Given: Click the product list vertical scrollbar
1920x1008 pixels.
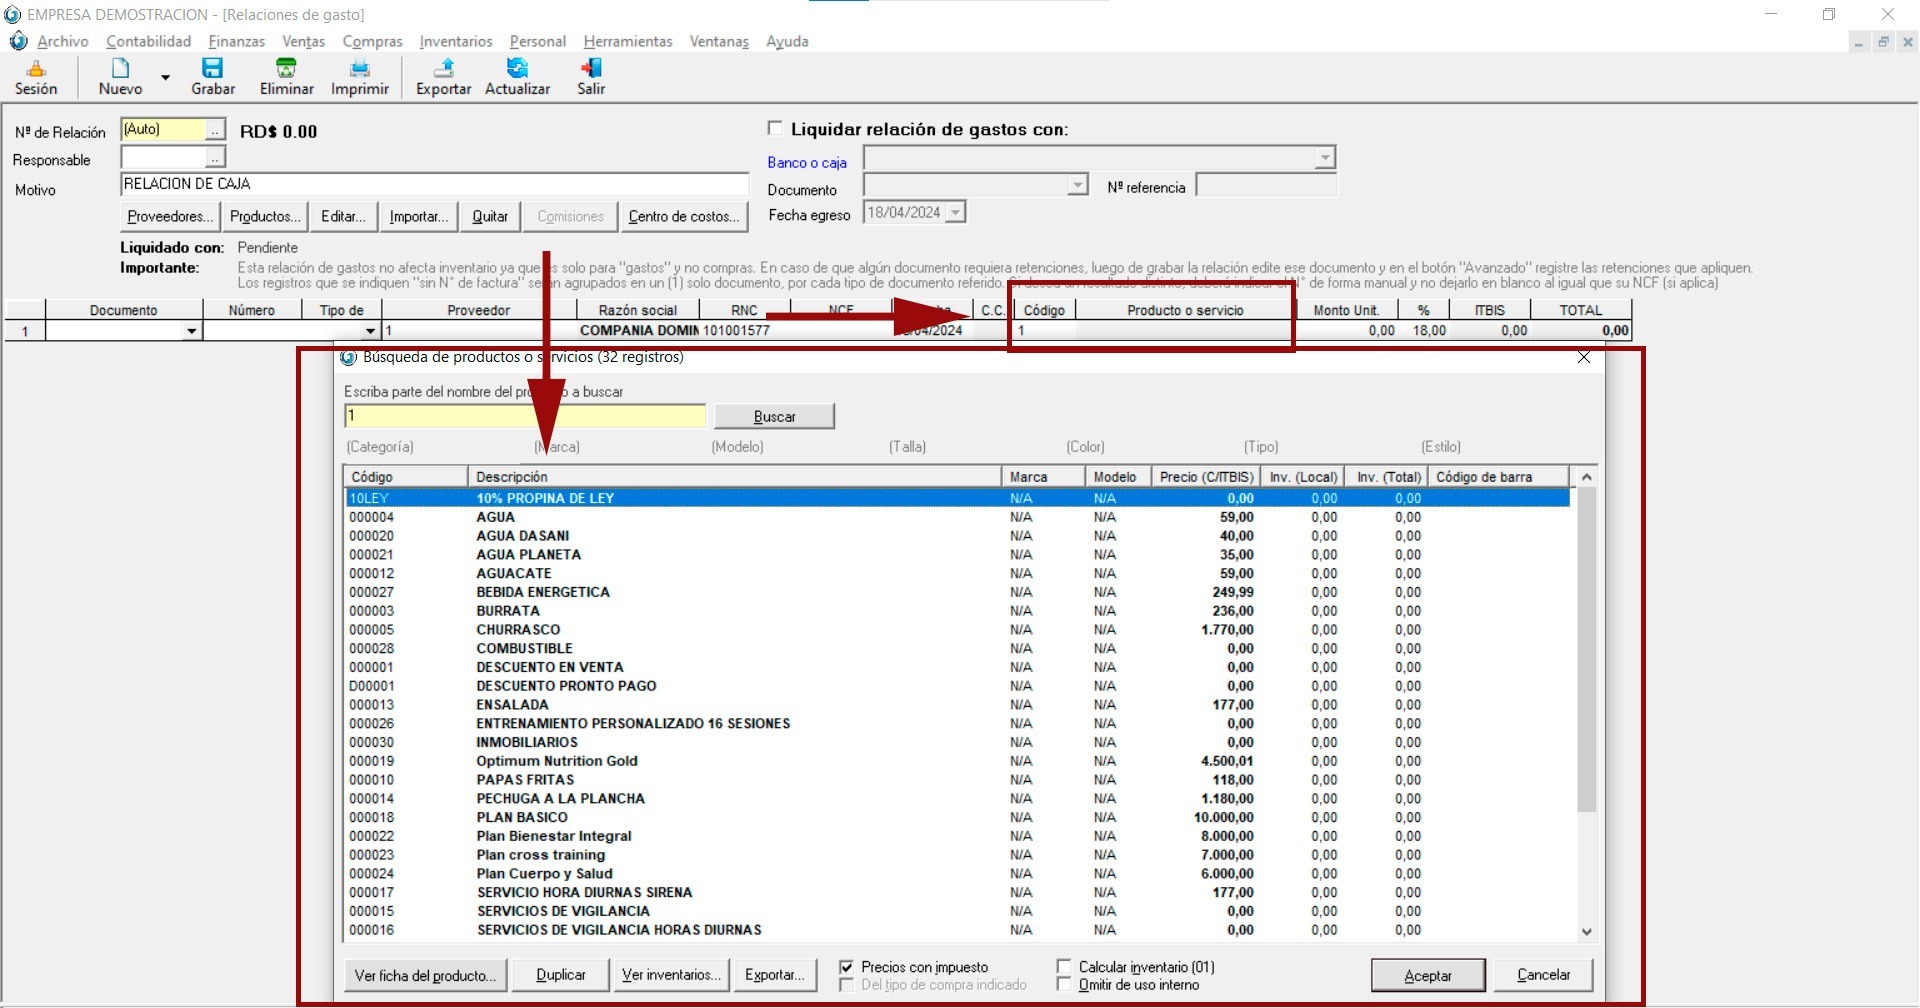Looking at the screenshot, I should 1586,650.
